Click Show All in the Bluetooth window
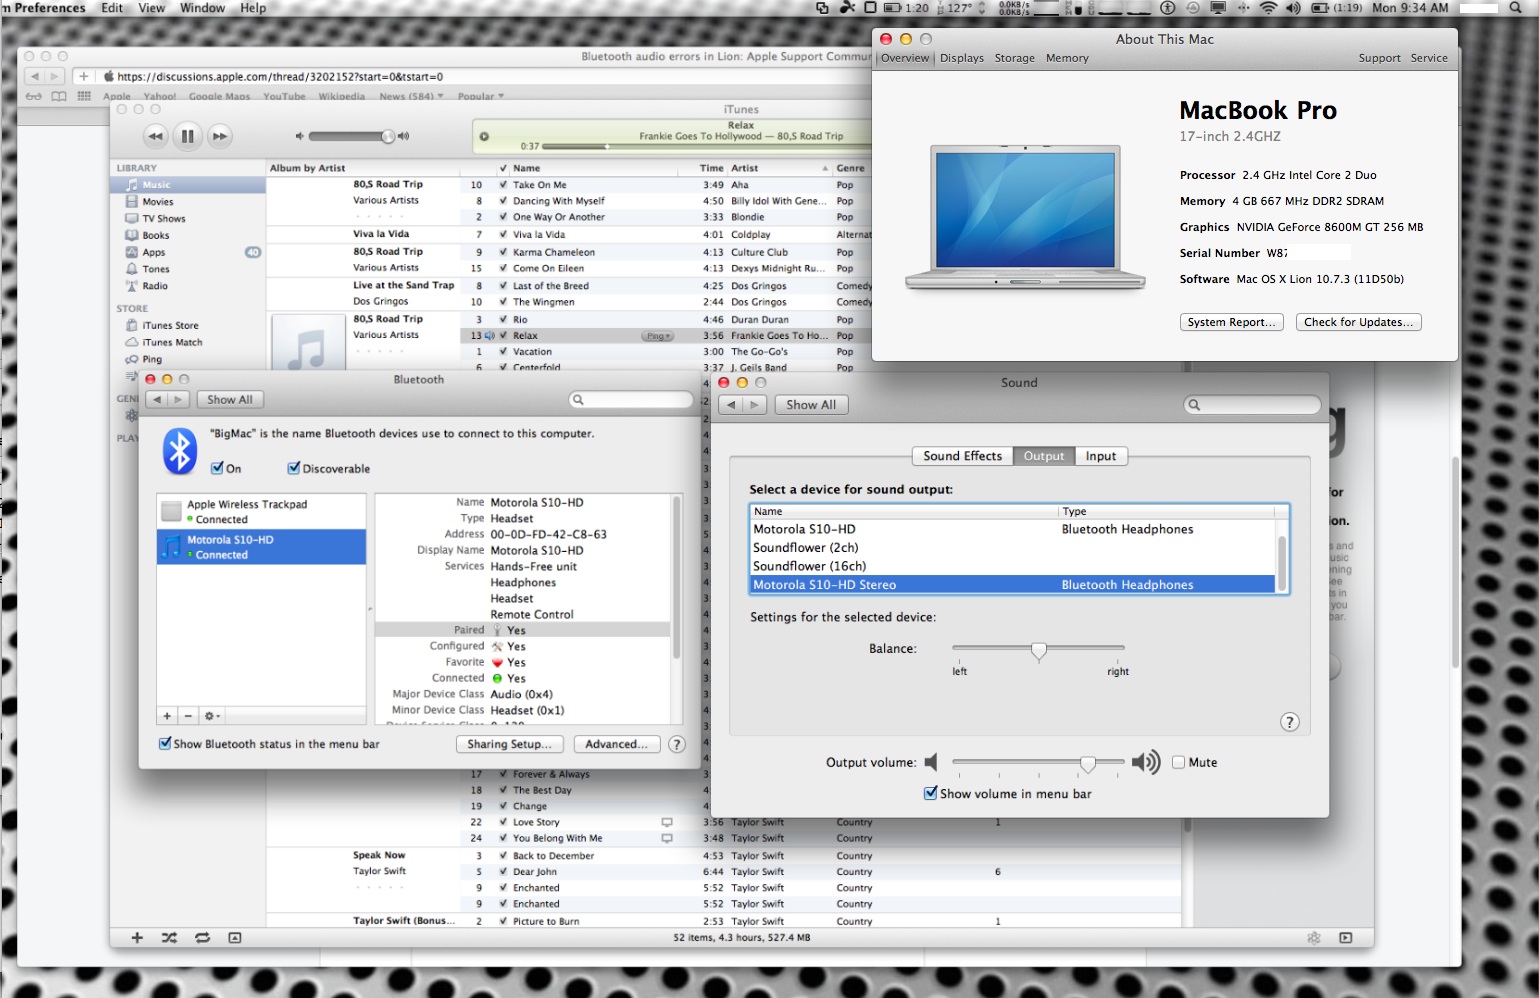Viewport: 1539px width, 998px height. [x=230, y=399]
